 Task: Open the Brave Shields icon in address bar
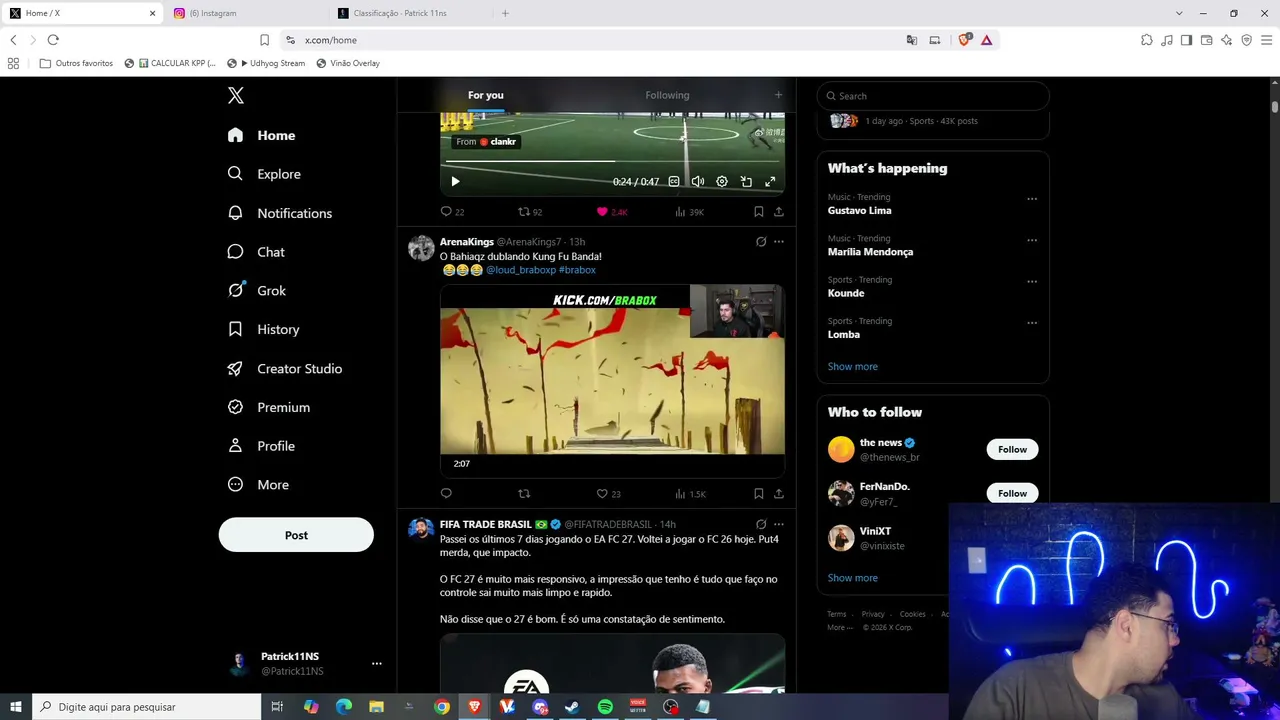point(965,40)
